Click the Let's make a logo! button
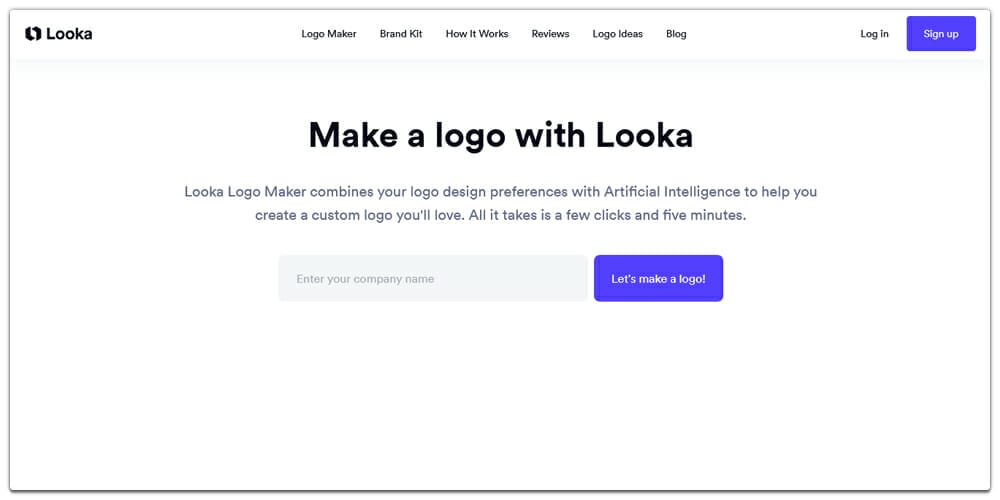The width and height of the screenshot is (1000, 500). (x=659, y=278)
